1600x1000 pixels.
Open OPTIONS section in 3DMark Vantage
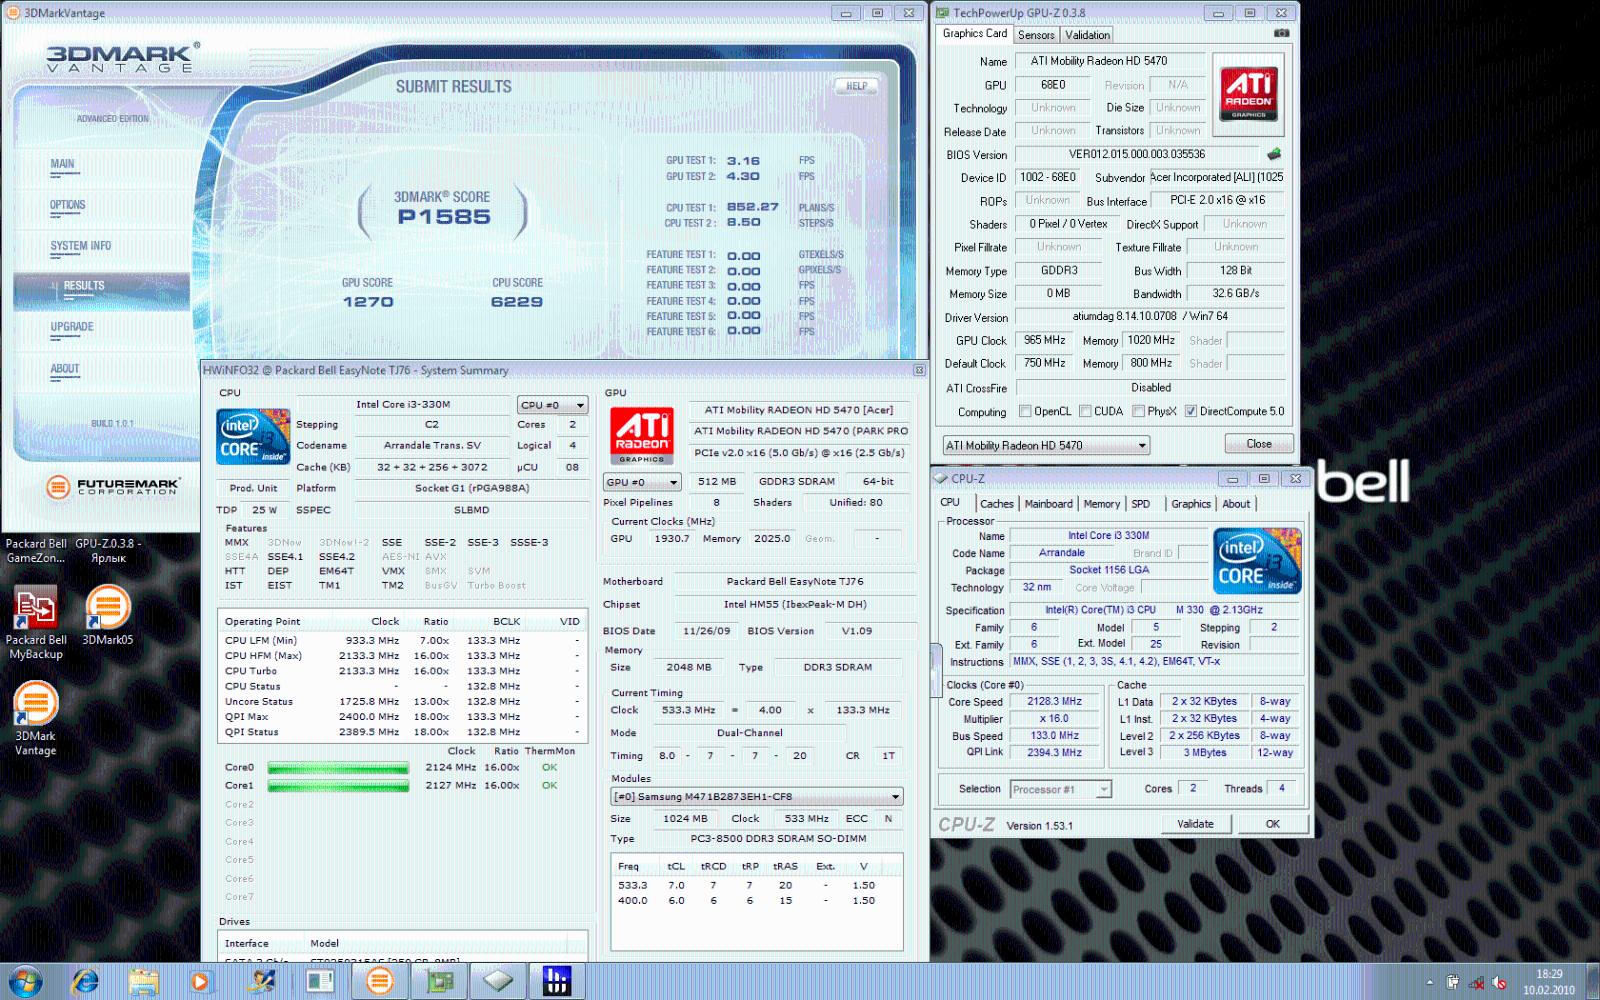point(68,205)
